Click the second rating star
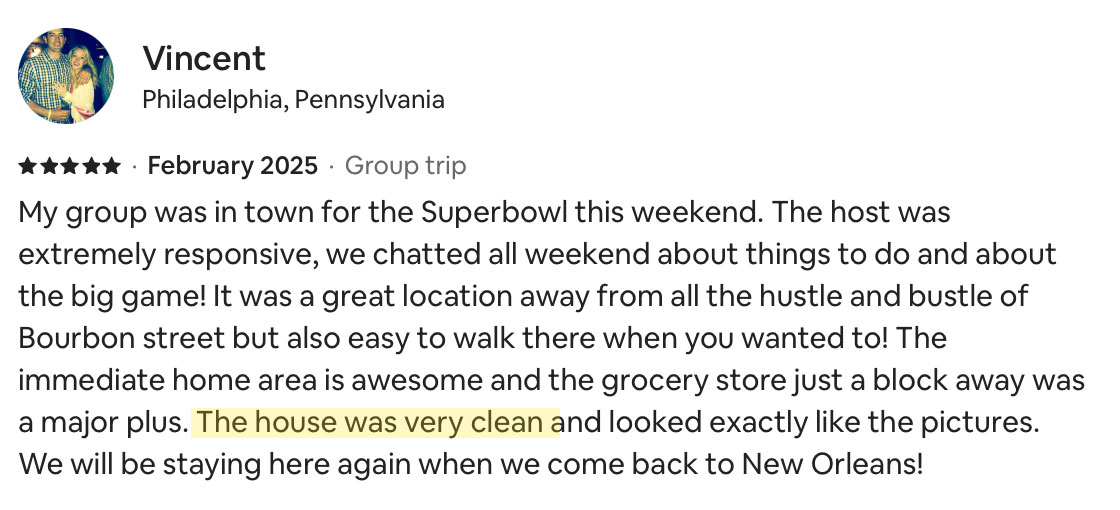Image resolution: width=1120 pixels, height=510 pixels. (48, 166)
